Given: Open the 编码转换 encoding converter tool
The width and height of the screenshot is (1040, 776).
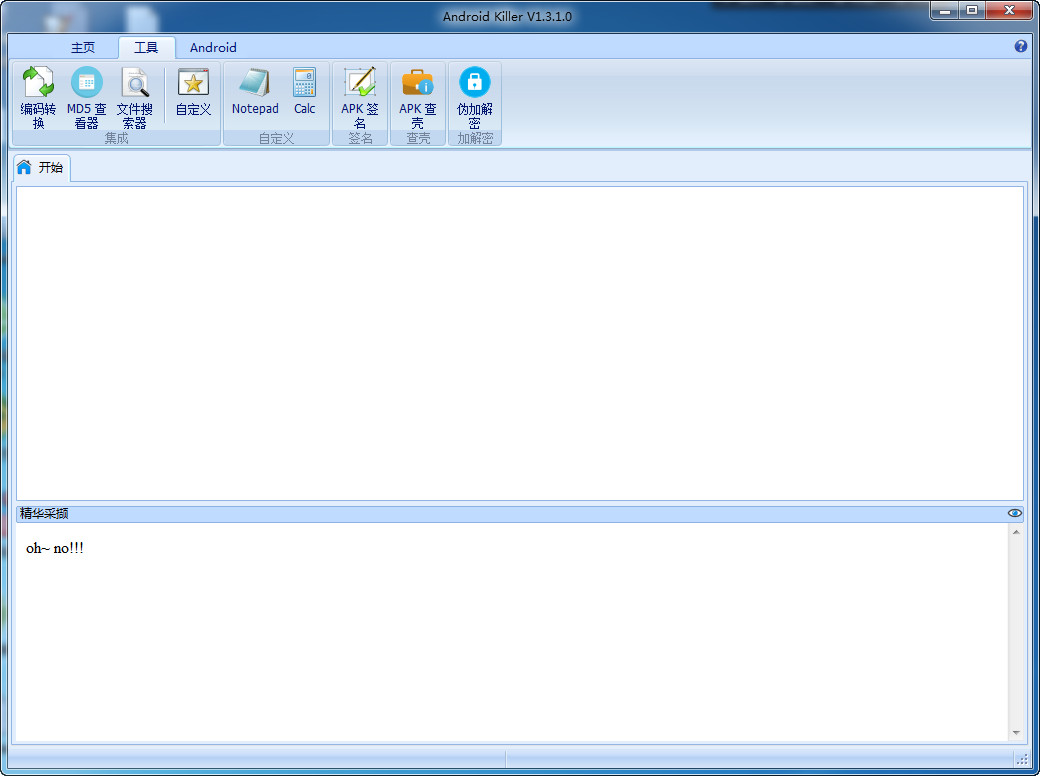Looking at the screenshot, I should tap(38, 97).
